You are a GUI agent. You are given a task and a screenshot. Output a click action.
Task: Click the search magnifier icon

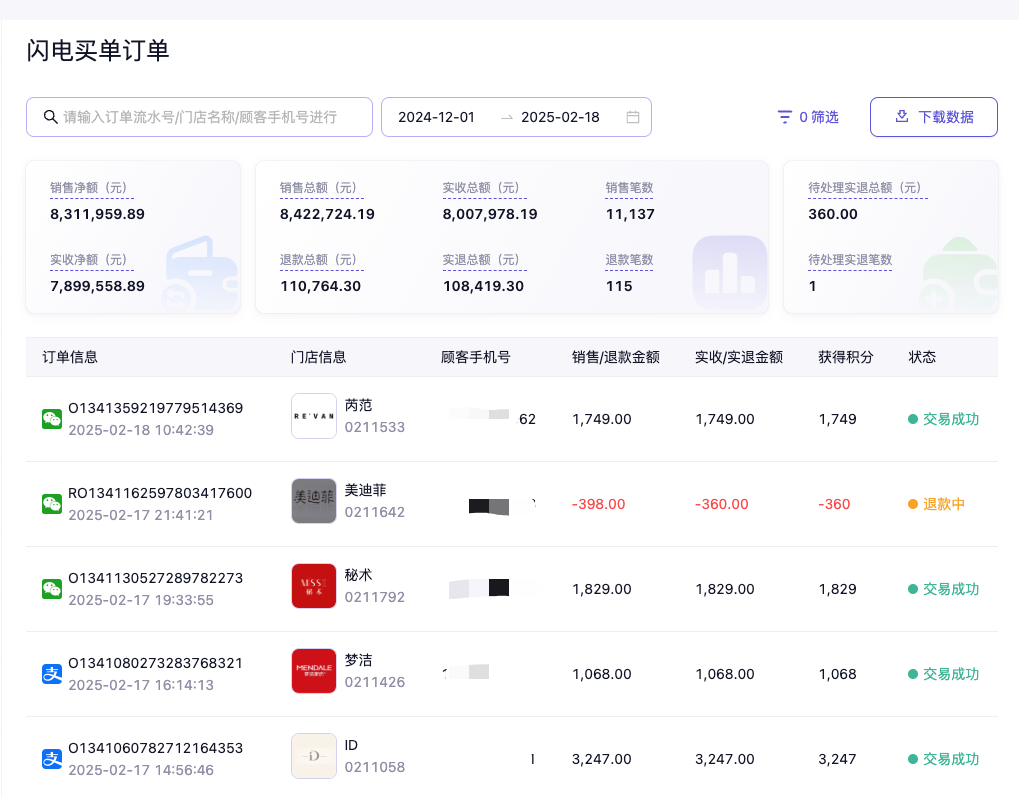pos(50,117)
